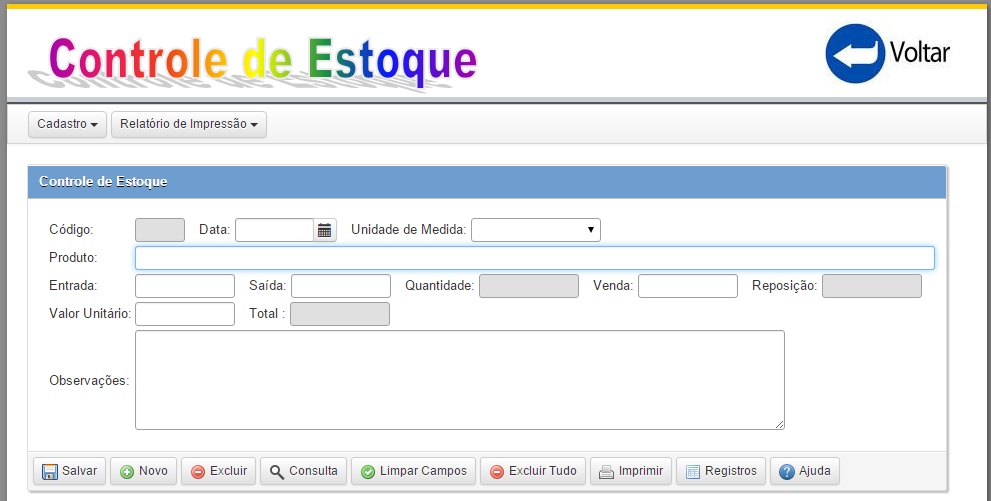Open Consulta with magnifier icon
The image size is (991, 501).
pyautogui.click(x=303, y=471)
